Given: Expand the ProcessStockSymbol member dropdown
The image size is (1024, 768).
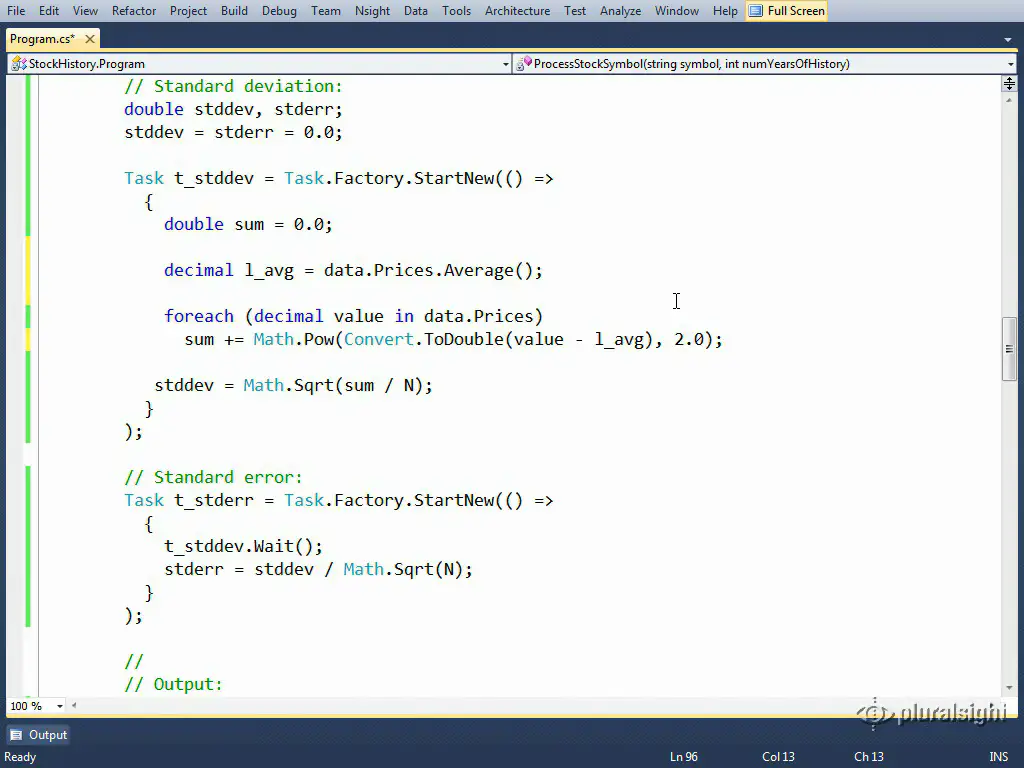Looking at the screenshot, I should click(1010, 64).
